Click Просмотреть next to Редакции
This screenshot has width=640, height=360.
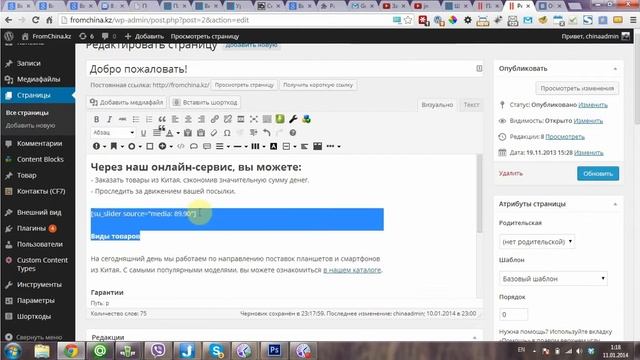pos(565,137)
